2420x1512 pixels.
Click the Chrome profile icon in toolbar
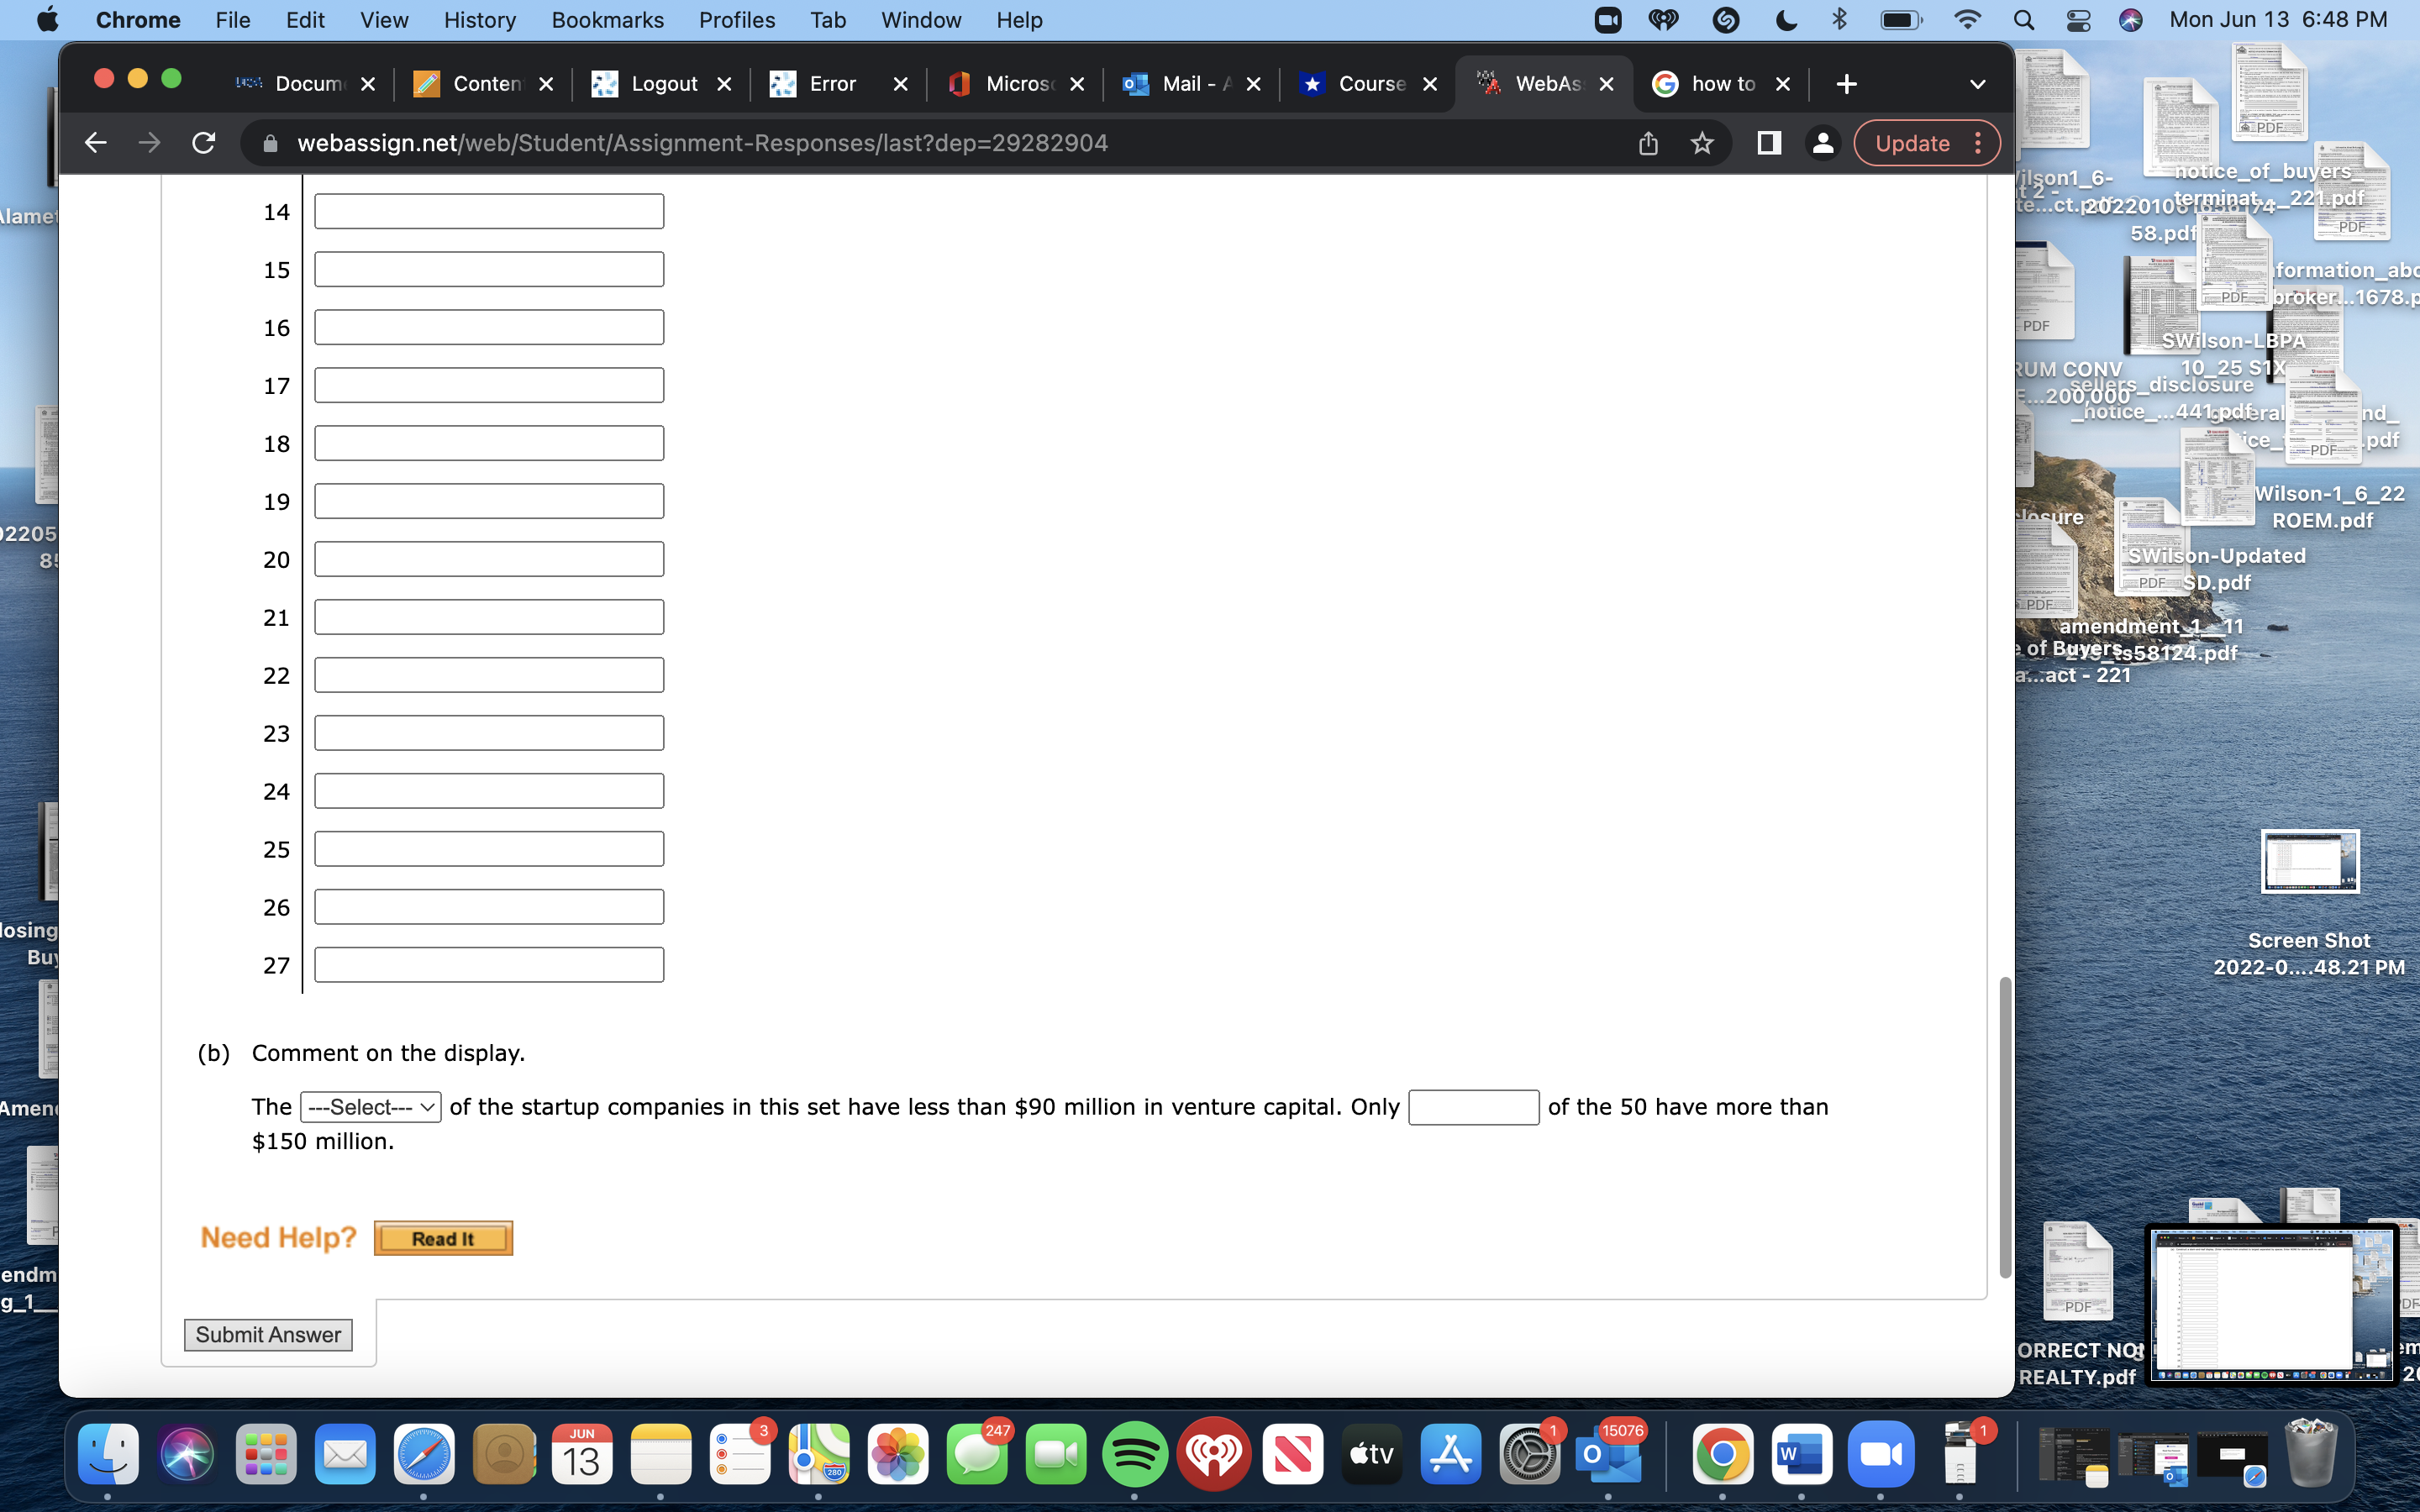[x=1822, y=143]
